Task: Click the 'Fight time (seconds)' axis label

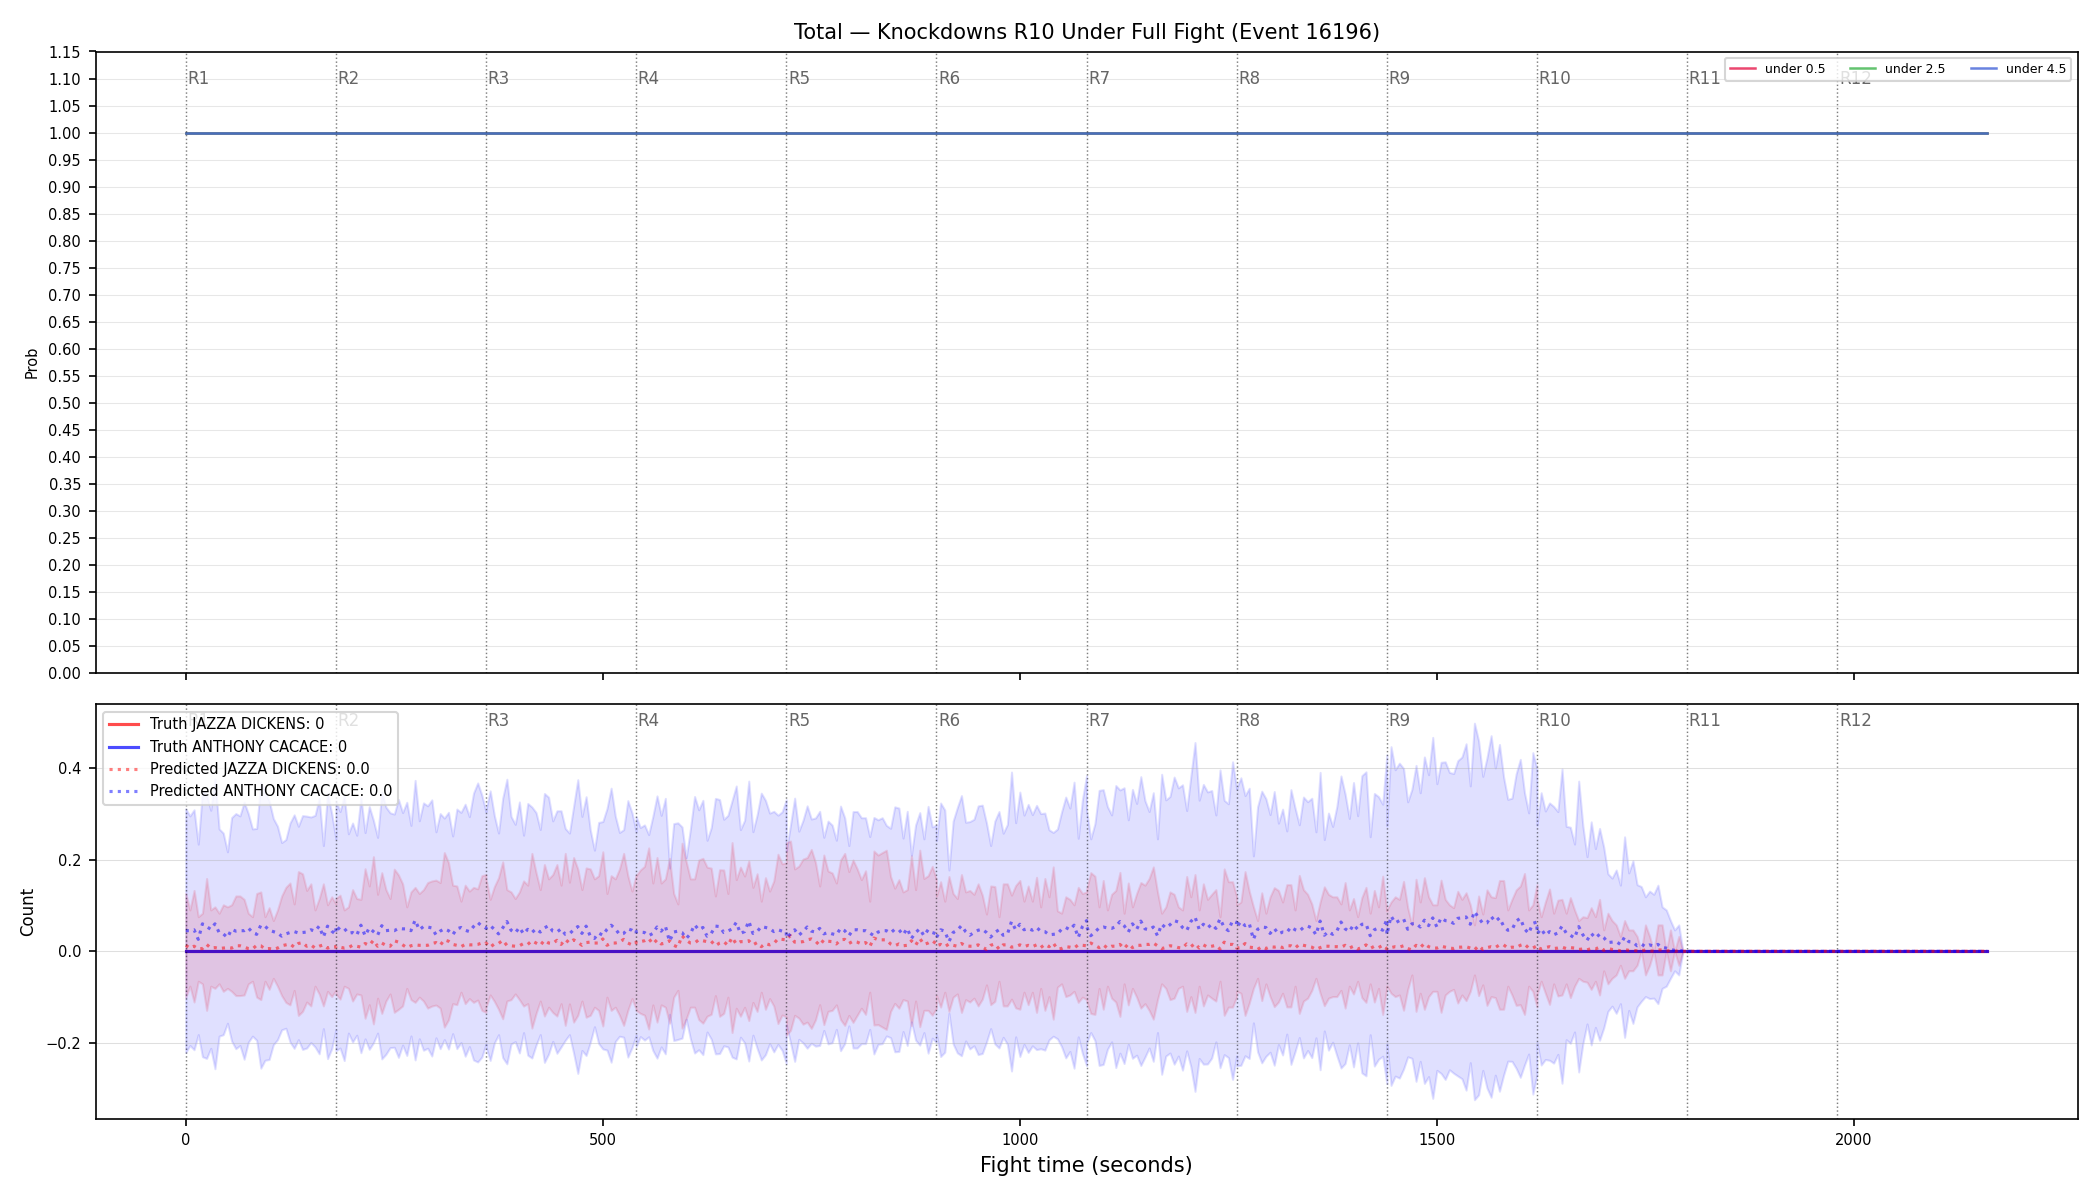Action: [1086, 1165]
